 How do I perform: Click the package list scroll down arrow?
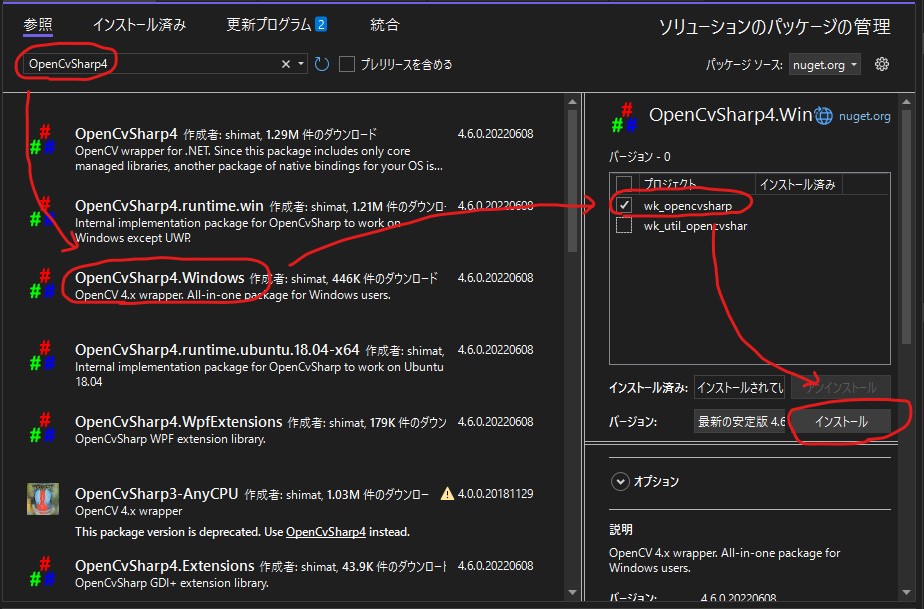tap(572, 592)
